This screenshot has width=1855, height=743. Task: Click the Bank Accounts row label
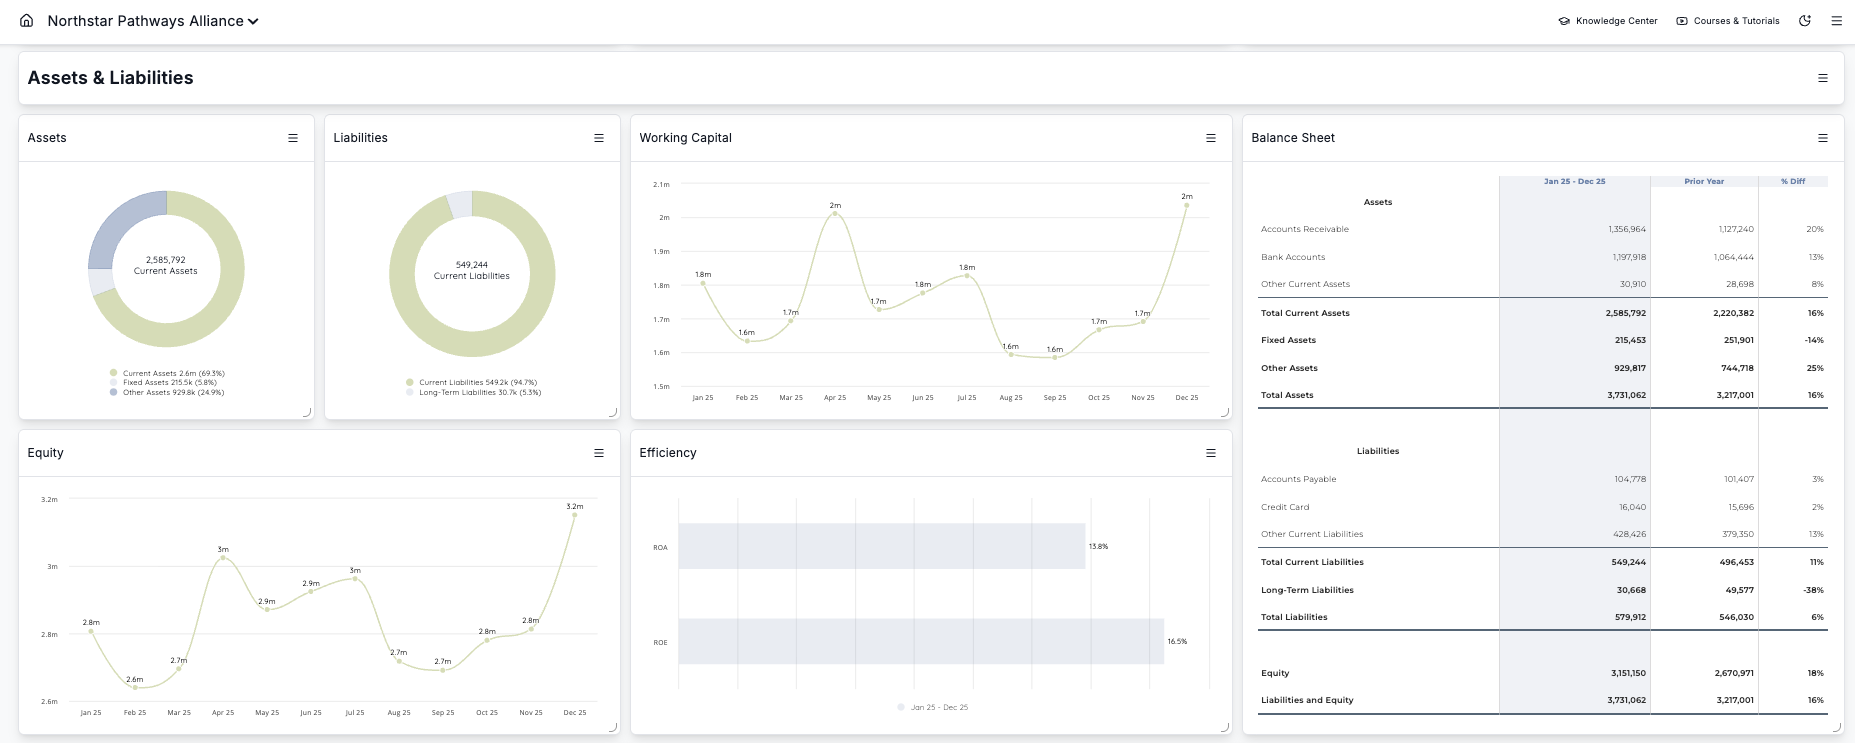coord(1293,257)
